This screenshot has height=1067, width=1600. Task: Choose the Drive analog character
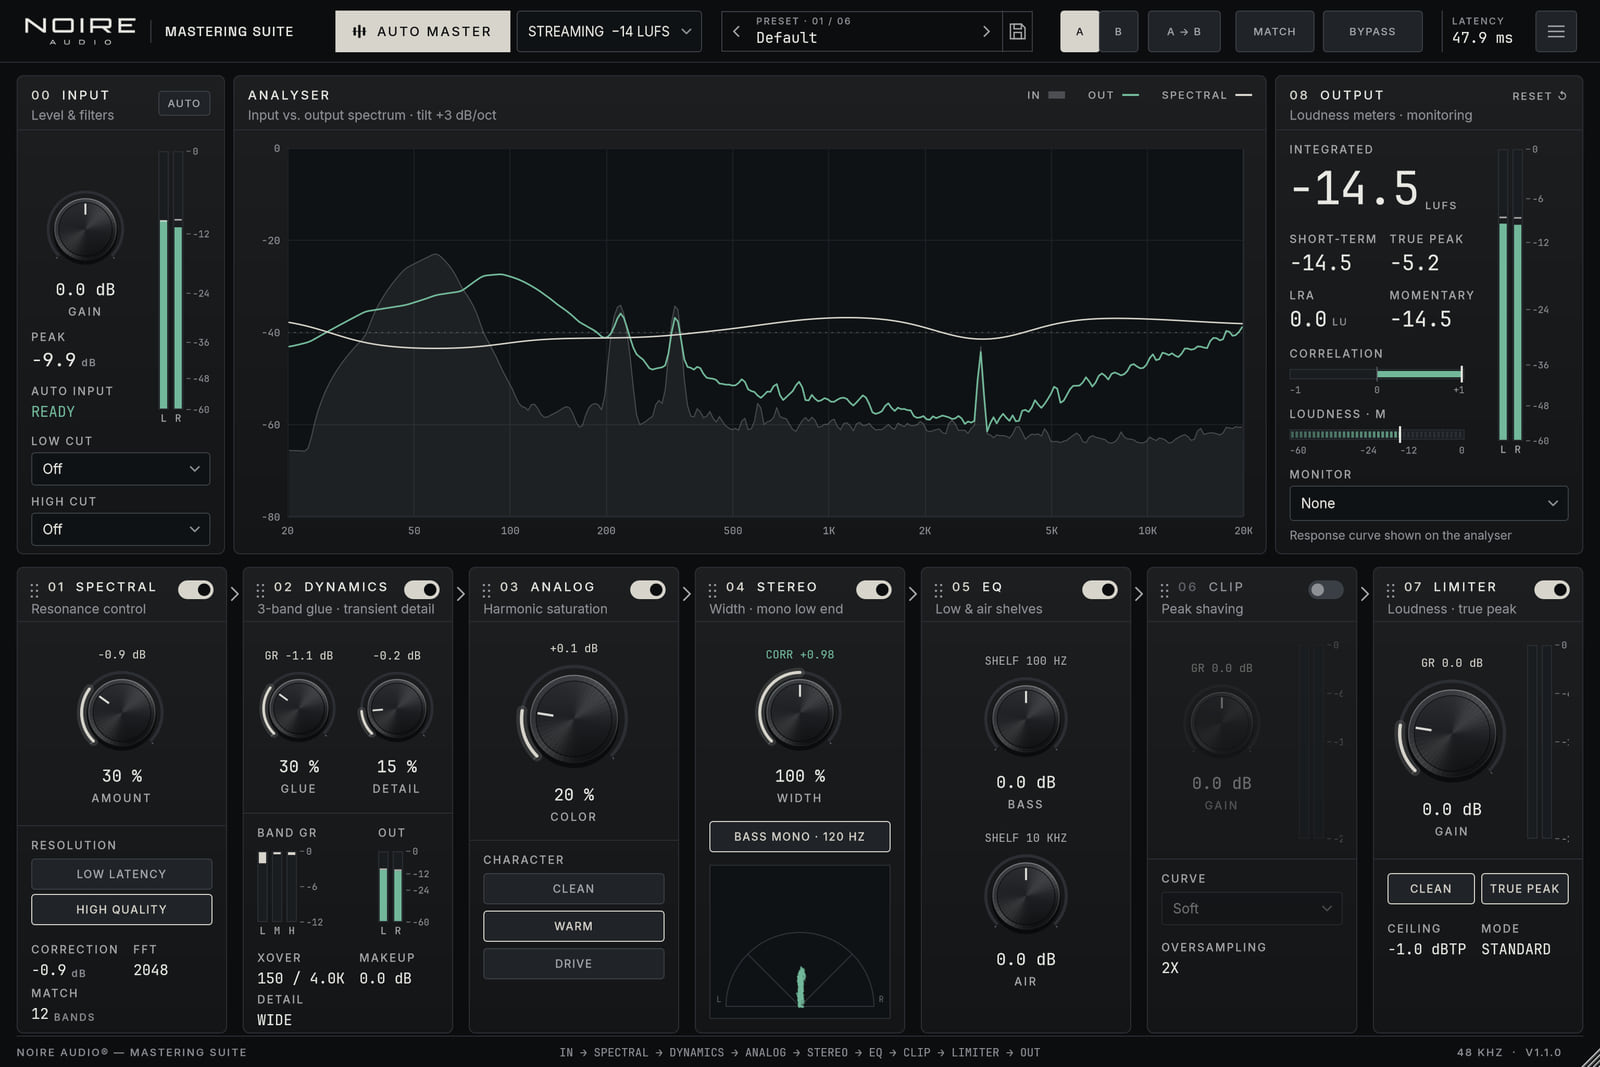tap(573, 963)
